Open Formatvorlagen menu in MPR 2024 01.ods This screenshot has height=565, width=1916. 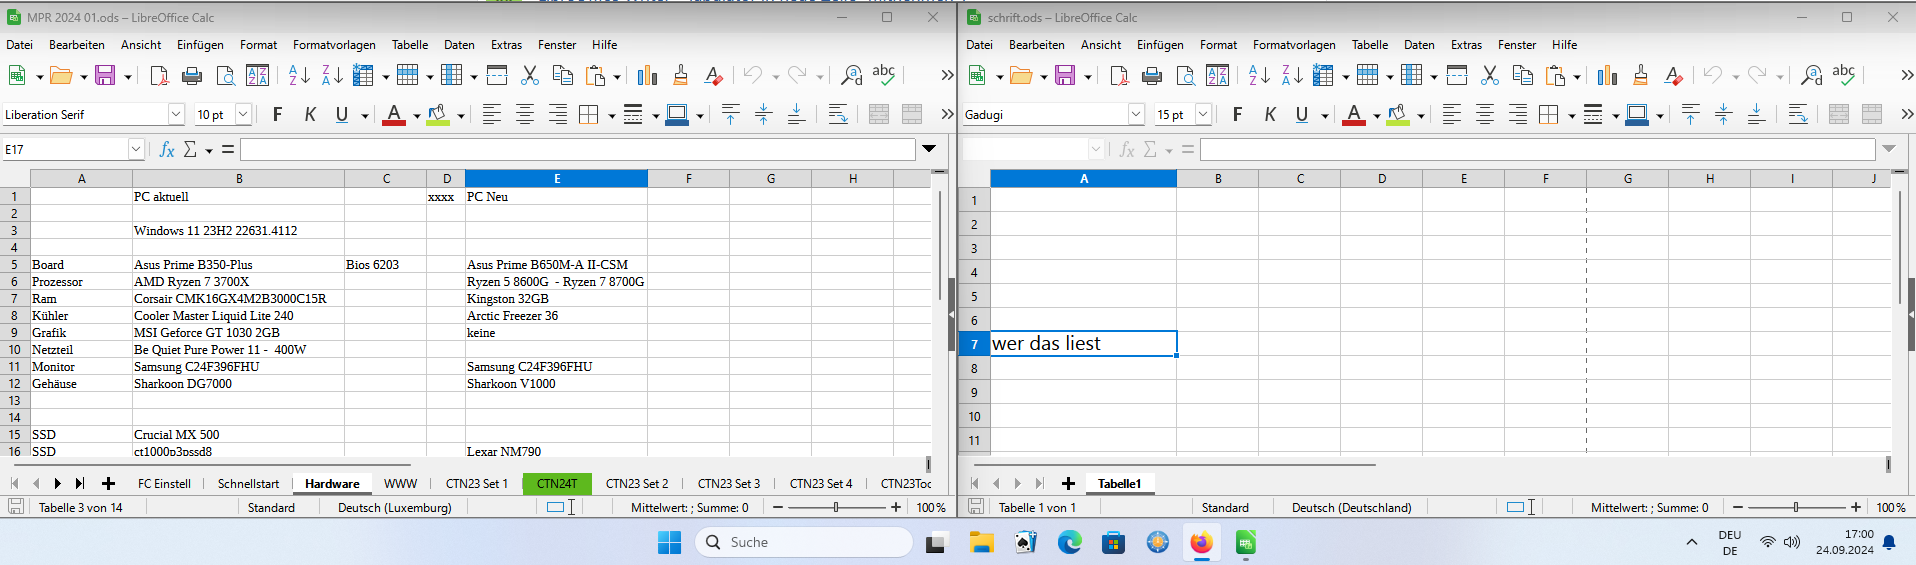point(334,45)
